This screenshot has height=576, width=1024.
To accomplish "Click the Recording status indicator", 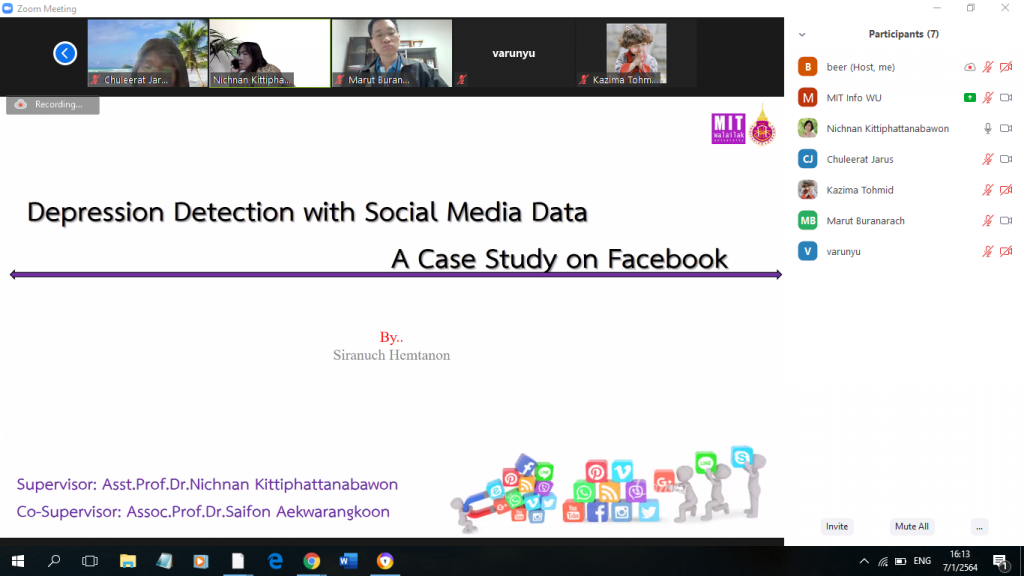I will click(53, 104).
